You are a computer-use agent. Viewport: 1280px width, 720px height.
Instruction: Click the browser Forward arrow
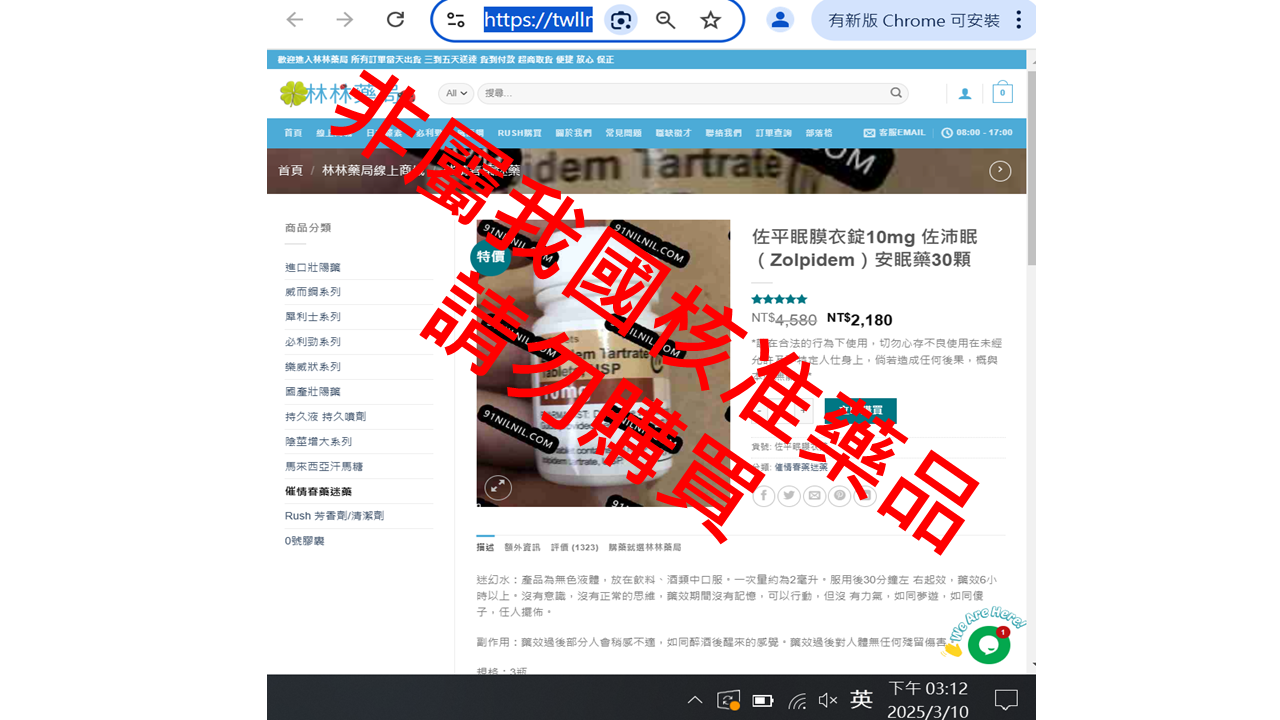[x=345, y=20]
